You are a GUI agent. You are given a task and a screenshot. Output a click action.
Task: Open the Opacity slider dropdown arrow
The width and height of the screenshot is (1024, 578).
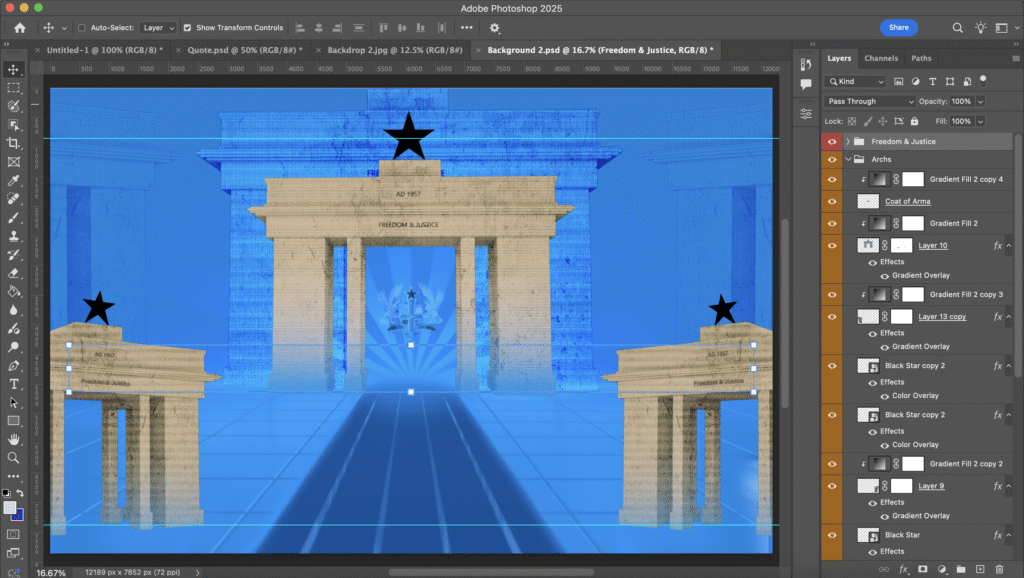point(980,101)
